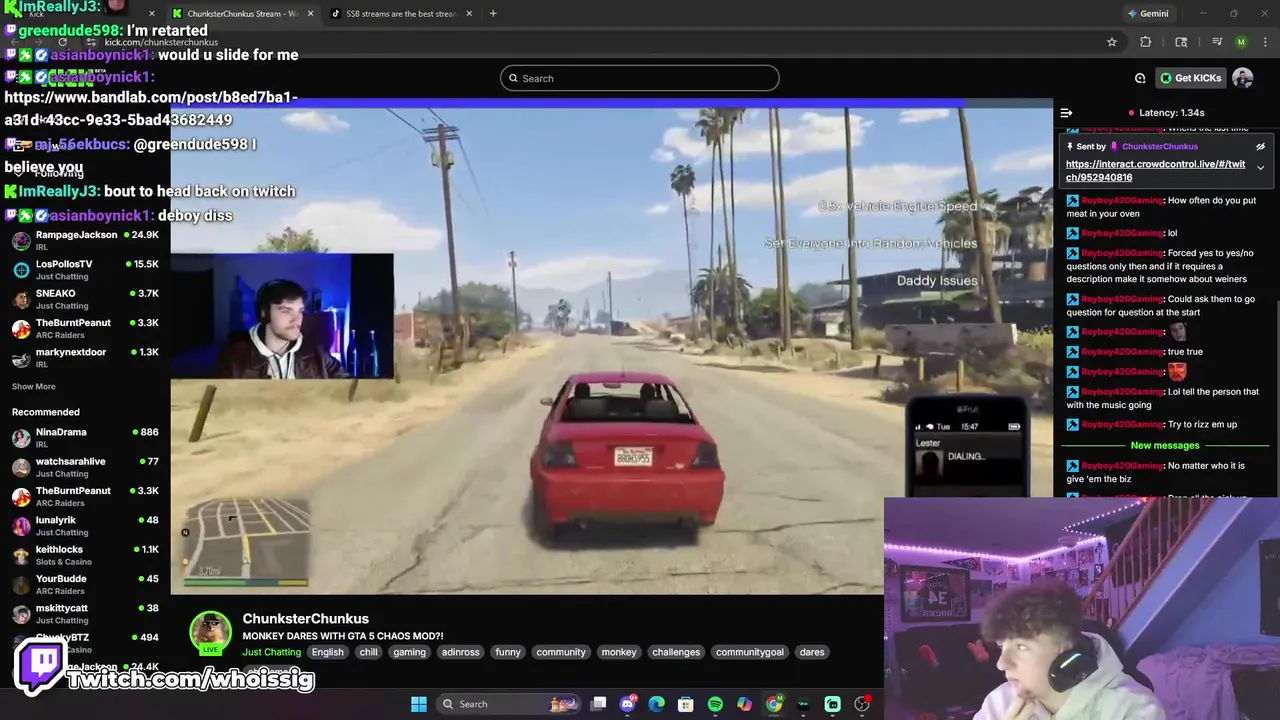
Task: Click ChunksterChunkus name in pinned message
Action: coord(1159,147)
